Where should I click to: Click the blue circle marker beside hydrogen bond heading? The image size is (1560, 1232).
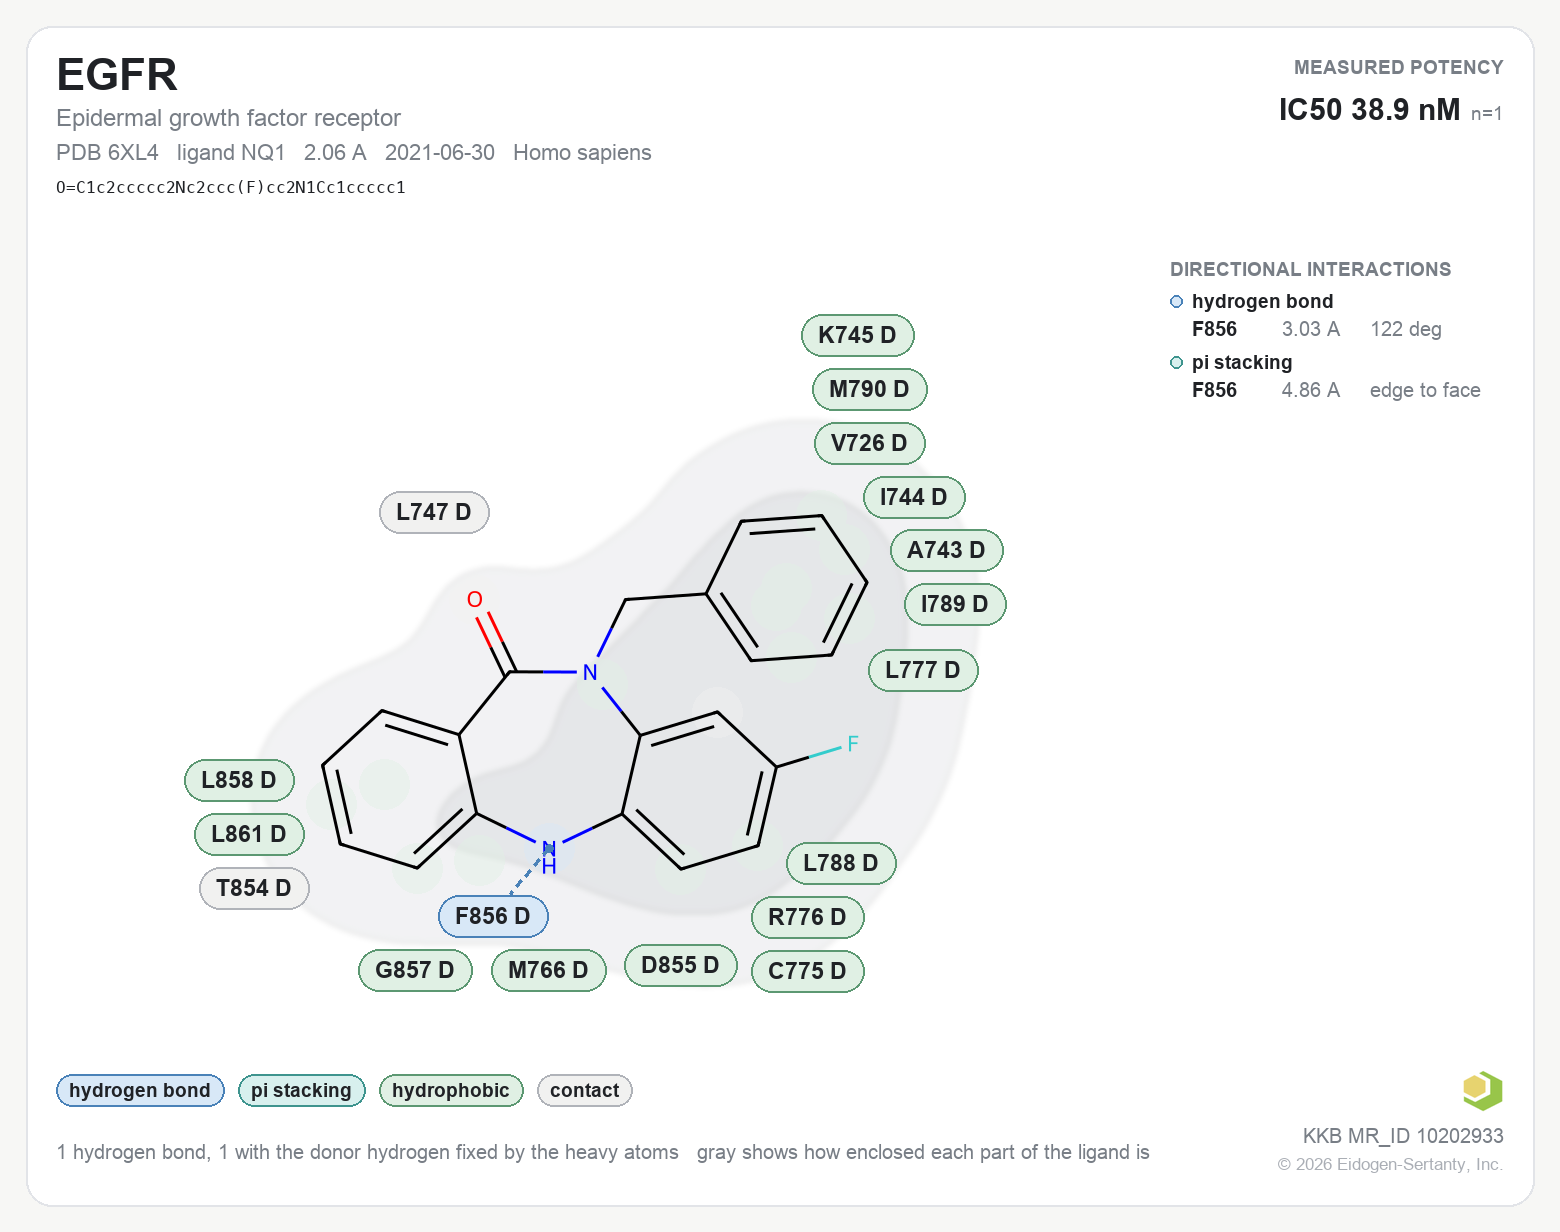point(1176,302)
